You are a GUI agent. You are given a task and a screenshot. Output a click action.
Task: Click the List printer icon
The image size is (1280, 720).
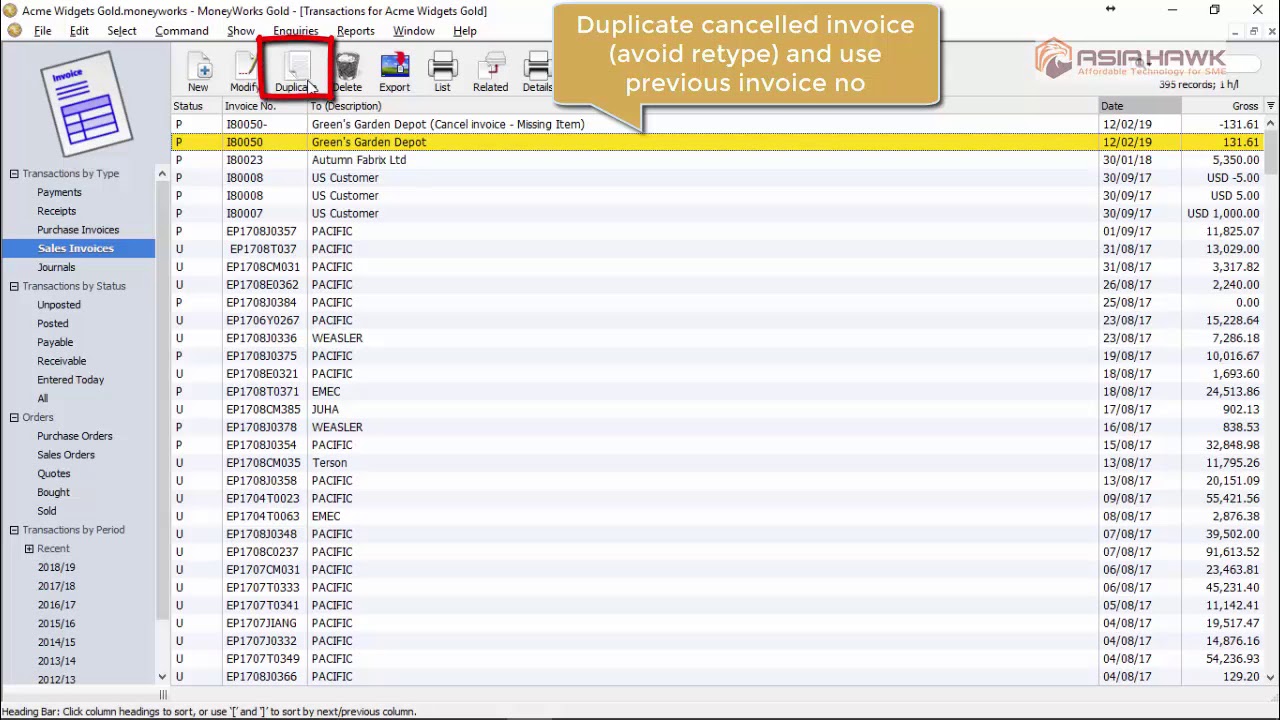point(442,71)
